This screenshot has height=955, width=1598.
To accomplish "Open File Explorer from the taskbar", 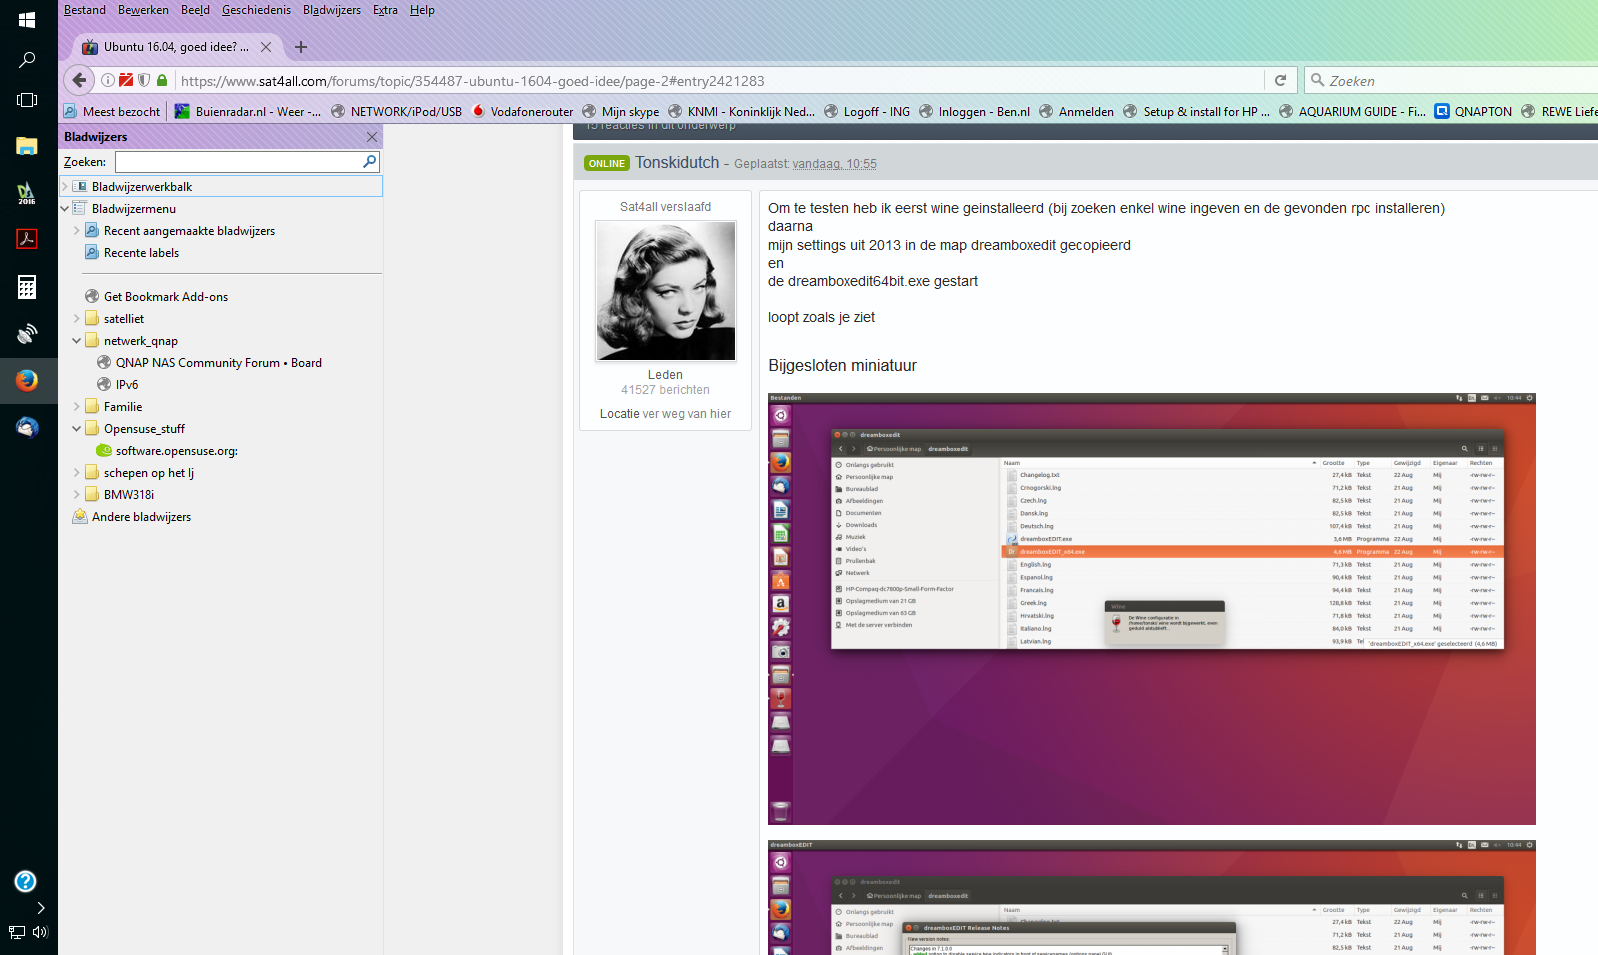I will (27, 146).
